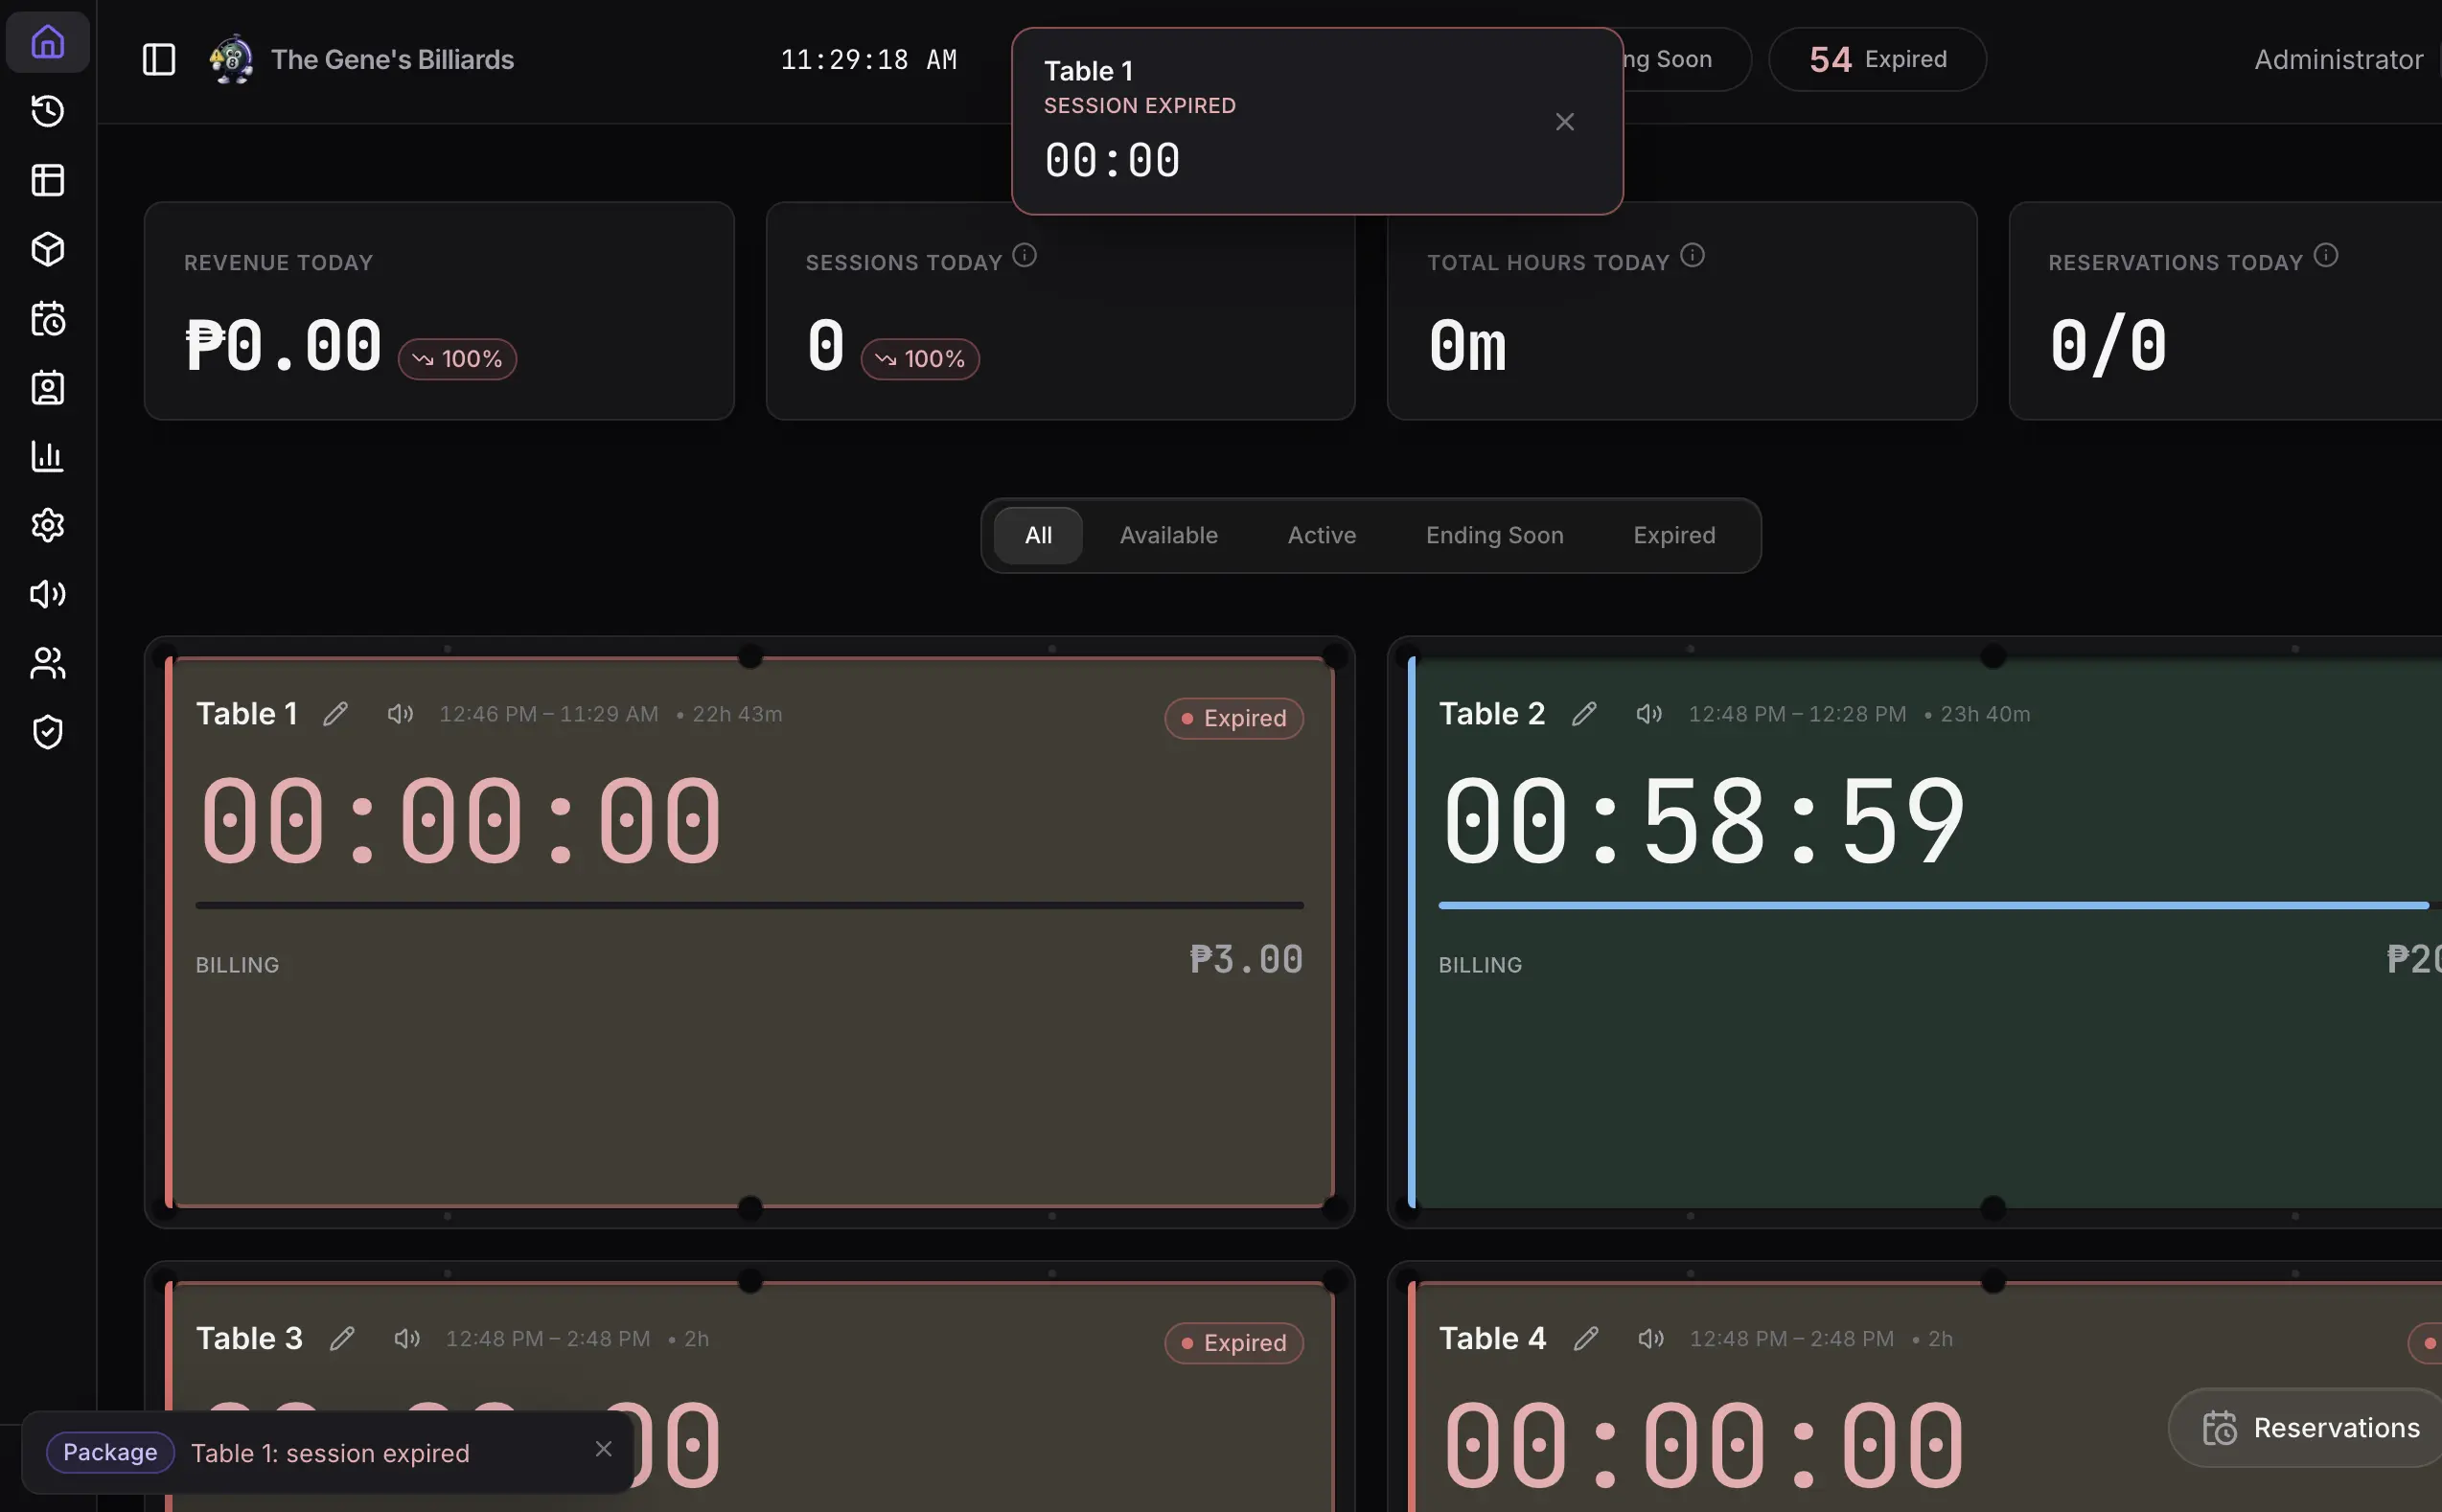Image resolution: width=2442 pixels, height=1512 pixels.
Task: Edit Table 3 name with pencil icon
Action: point(342,1339)
